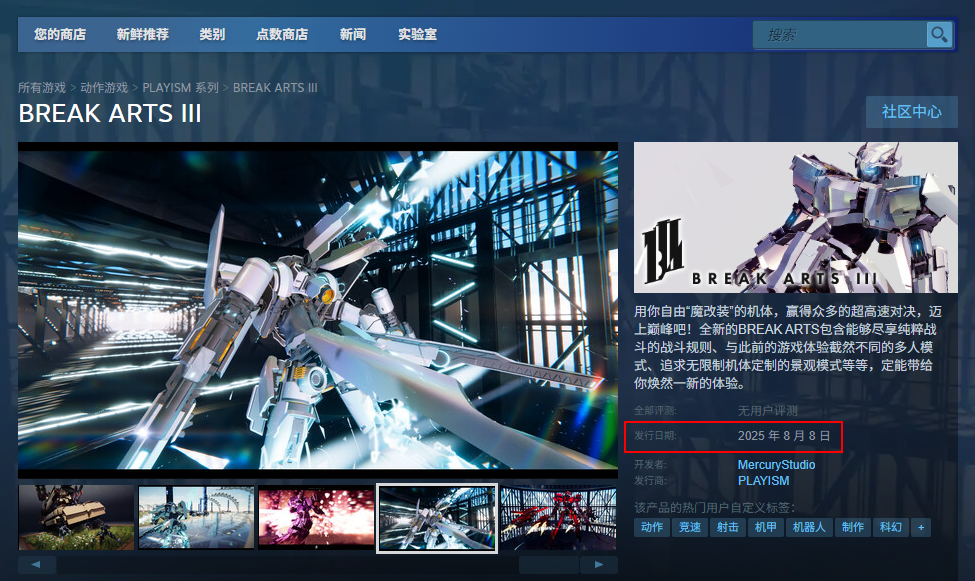The image size is (975, 581).
Task: Select the pink-purple screenshot thumbnail
Action: pyautogui.click(x=317, y=517)
